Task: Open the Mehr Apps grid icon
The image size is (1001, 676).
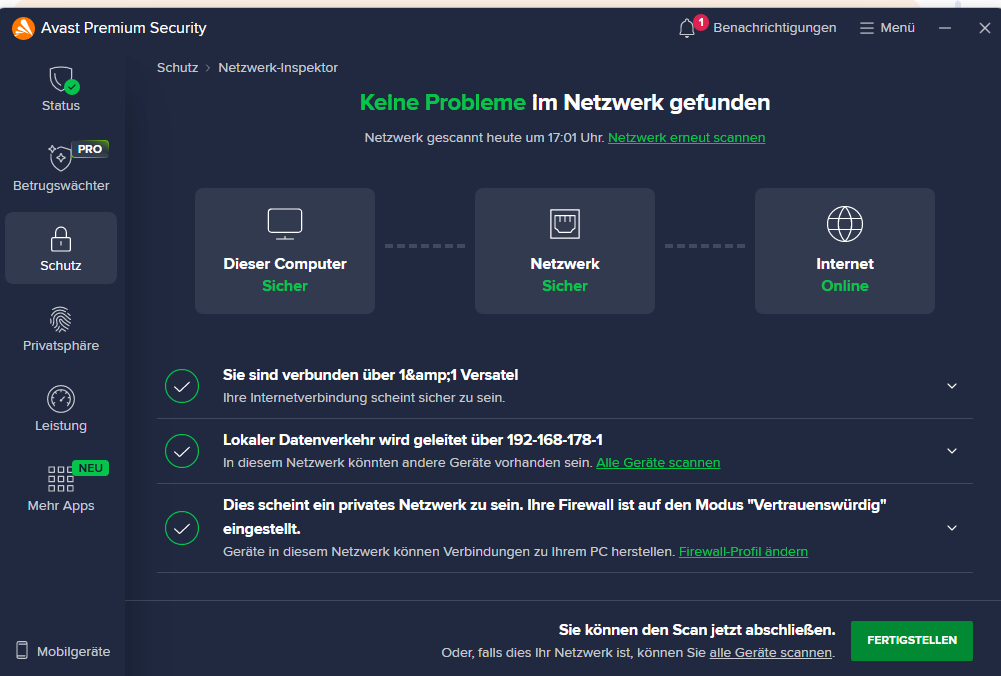Action: (x=61, y=479)
